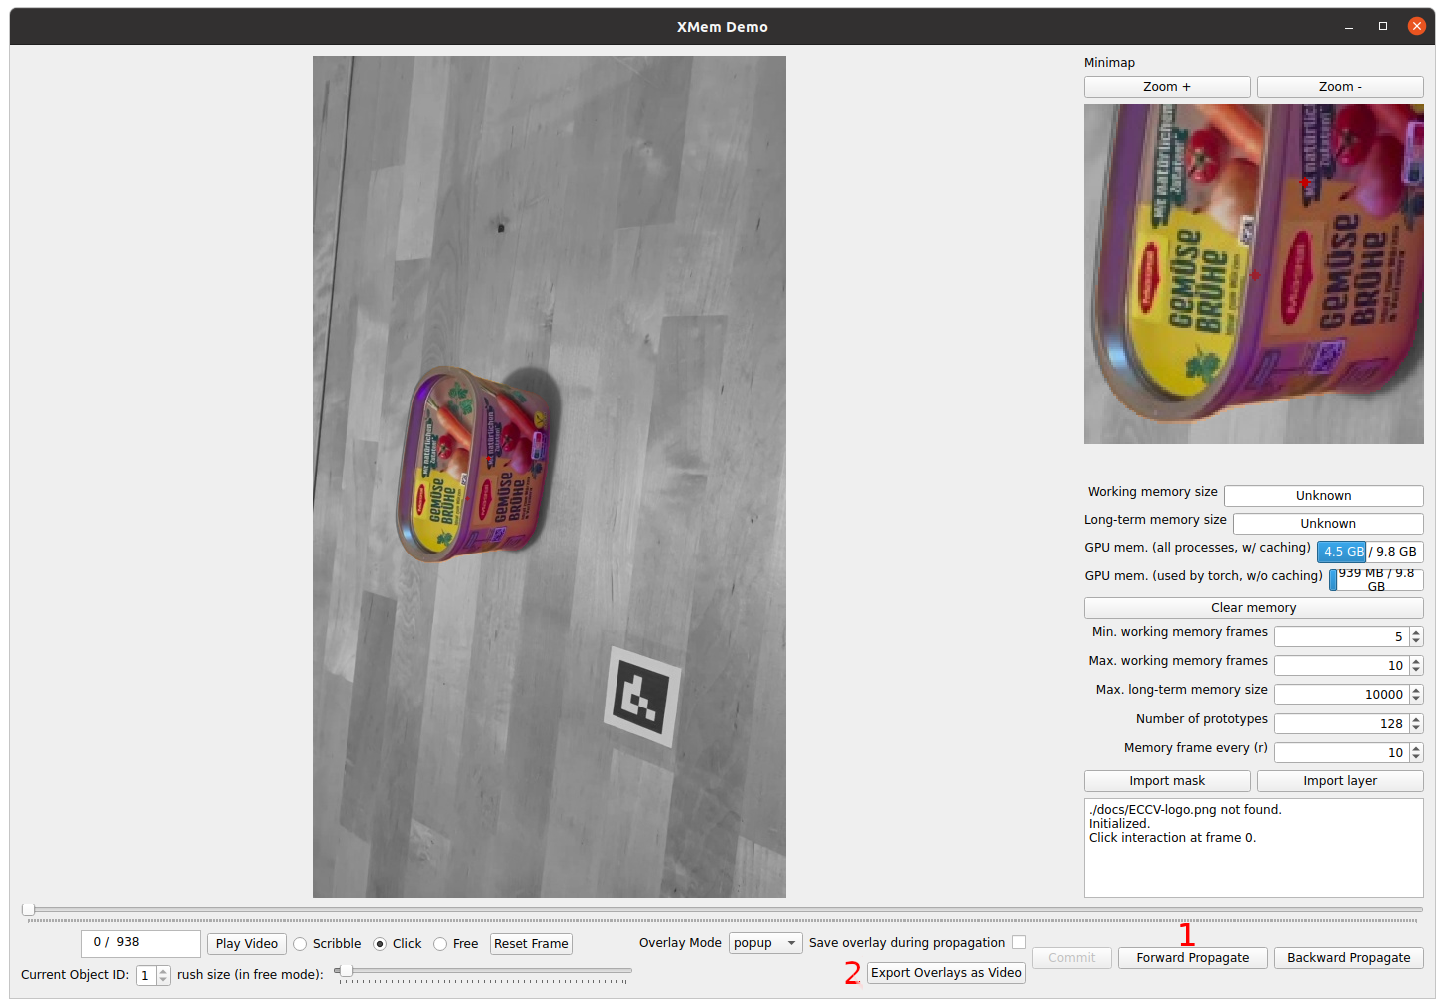This screenshot has height=1008, width=1445.
Task: Click the Minimap preview image
Action: pyautogui.click(x=1253, y=274)
